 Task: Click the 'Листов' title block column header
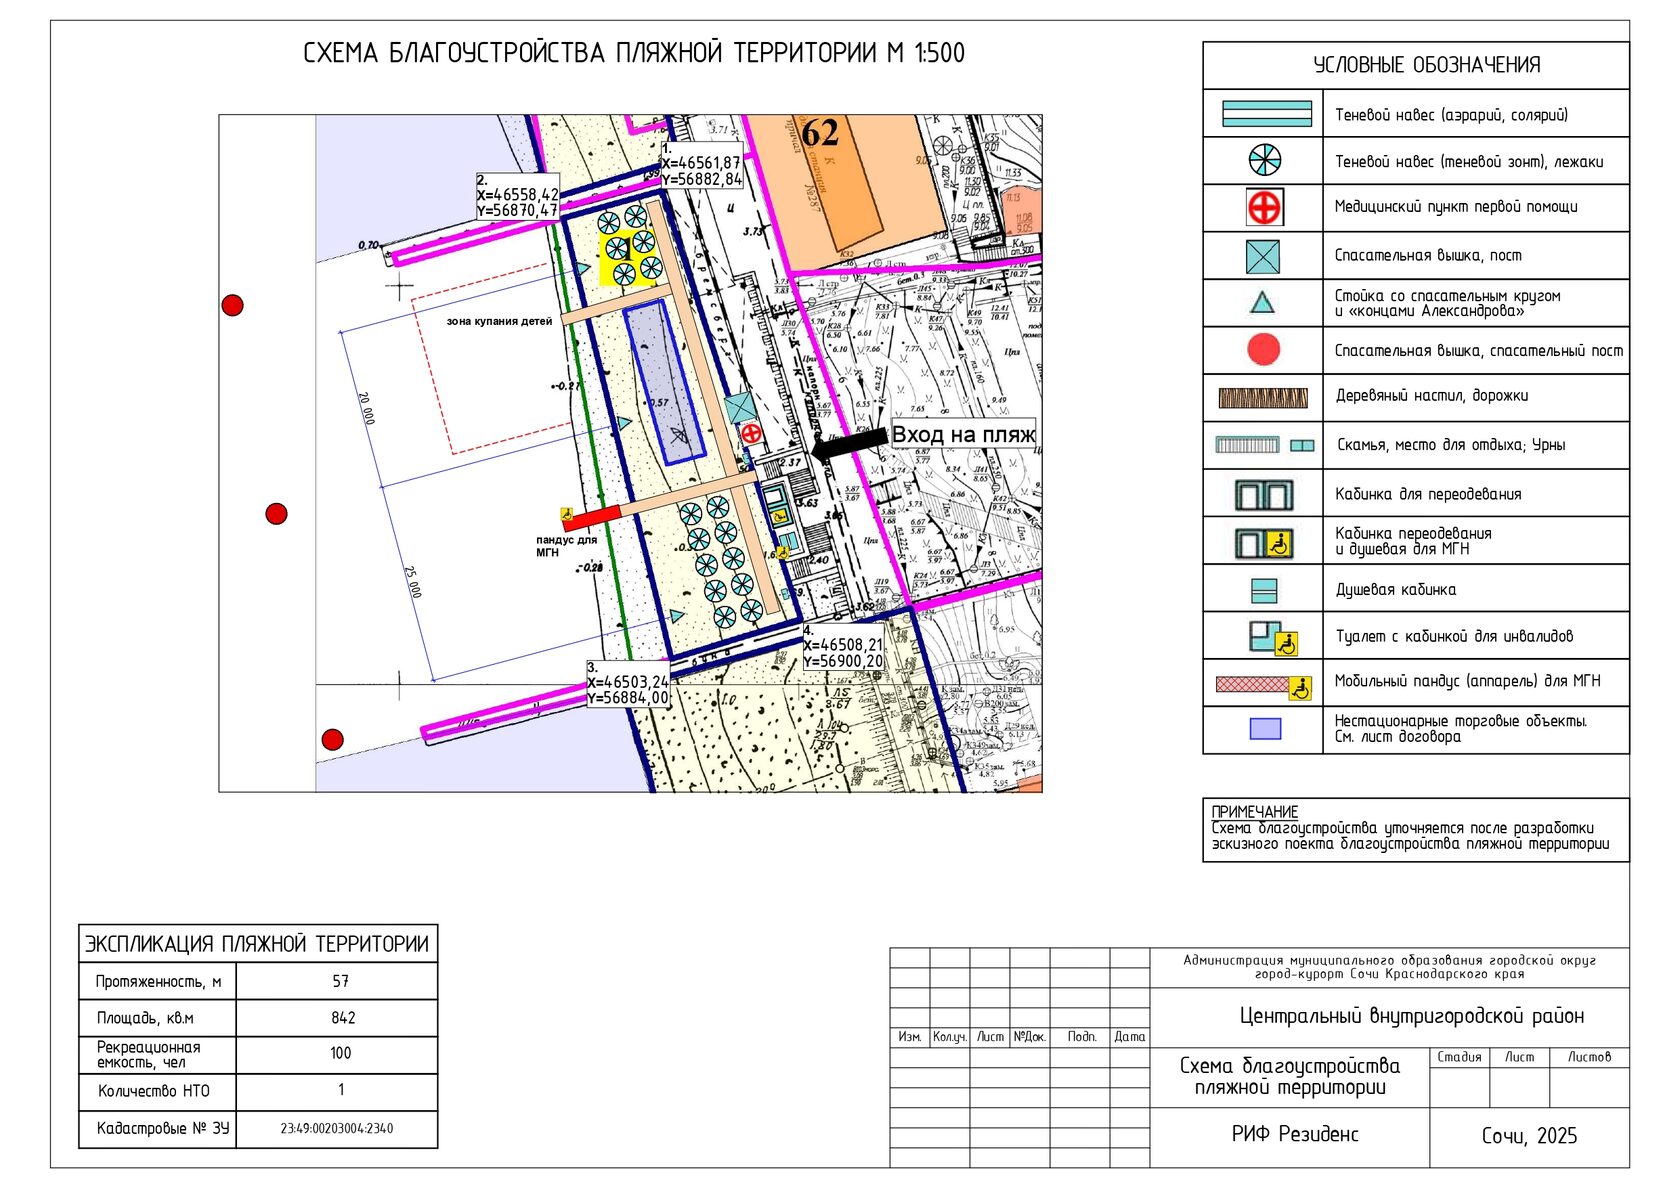pos(1589,1057)
